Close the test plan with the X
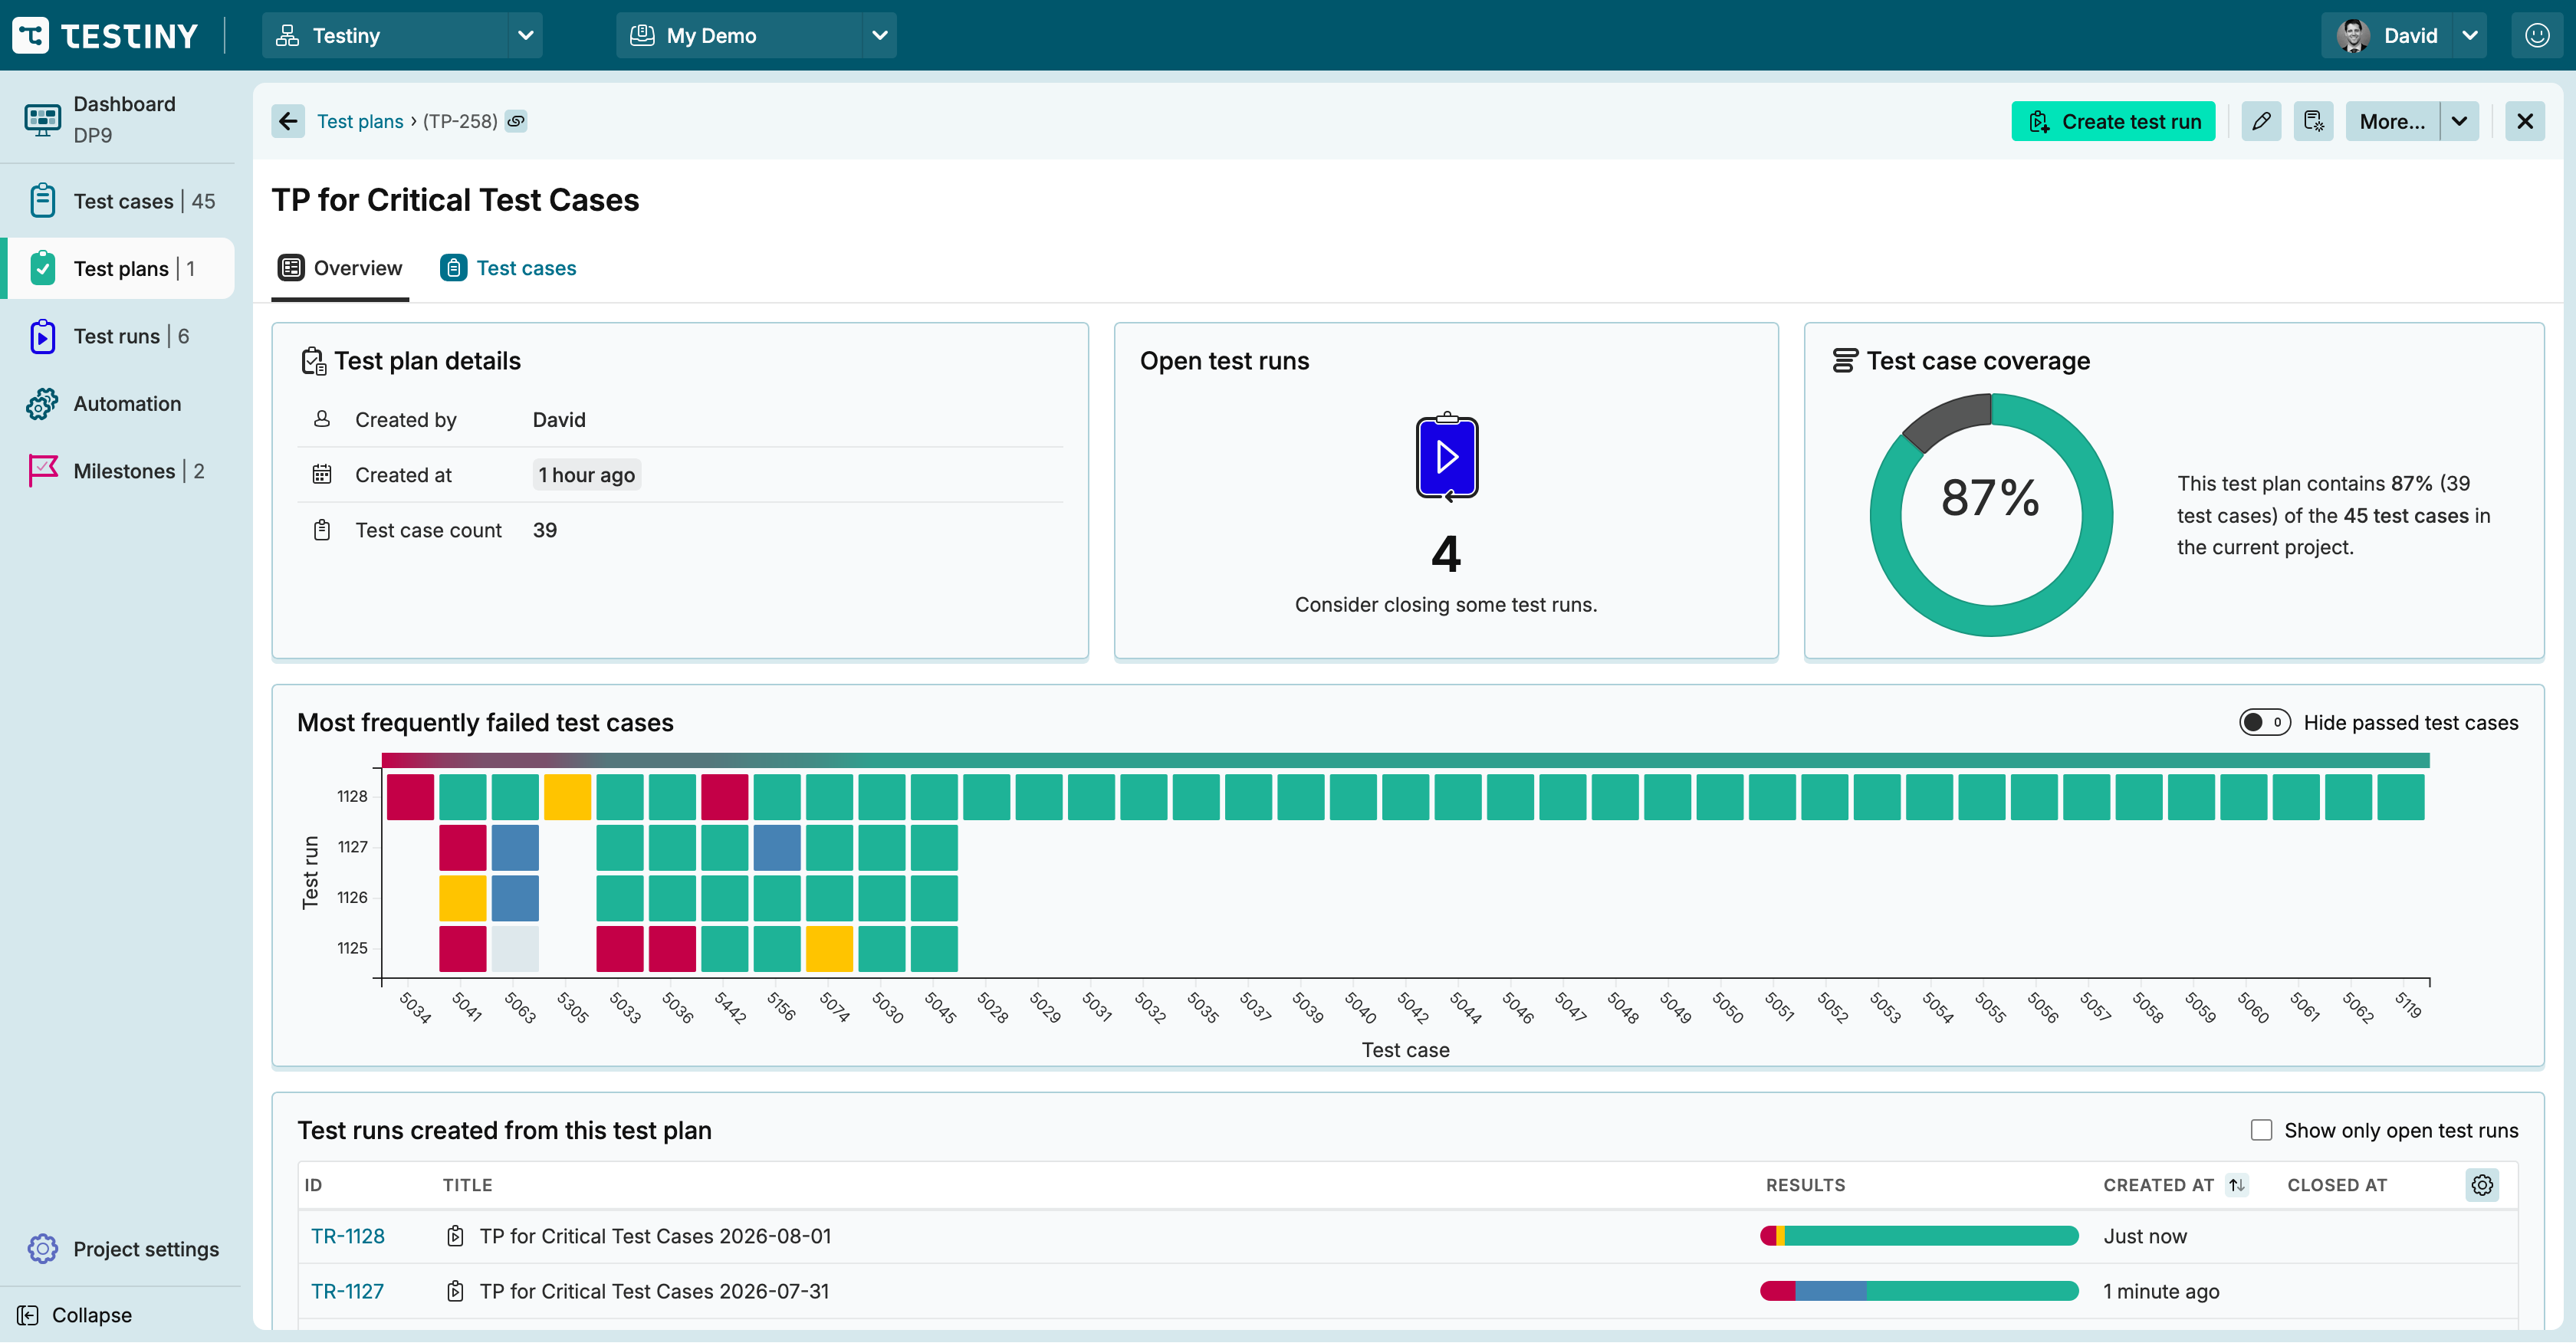Image resolution: width=2576 pixels, height=1343 pixels. 2524,121
